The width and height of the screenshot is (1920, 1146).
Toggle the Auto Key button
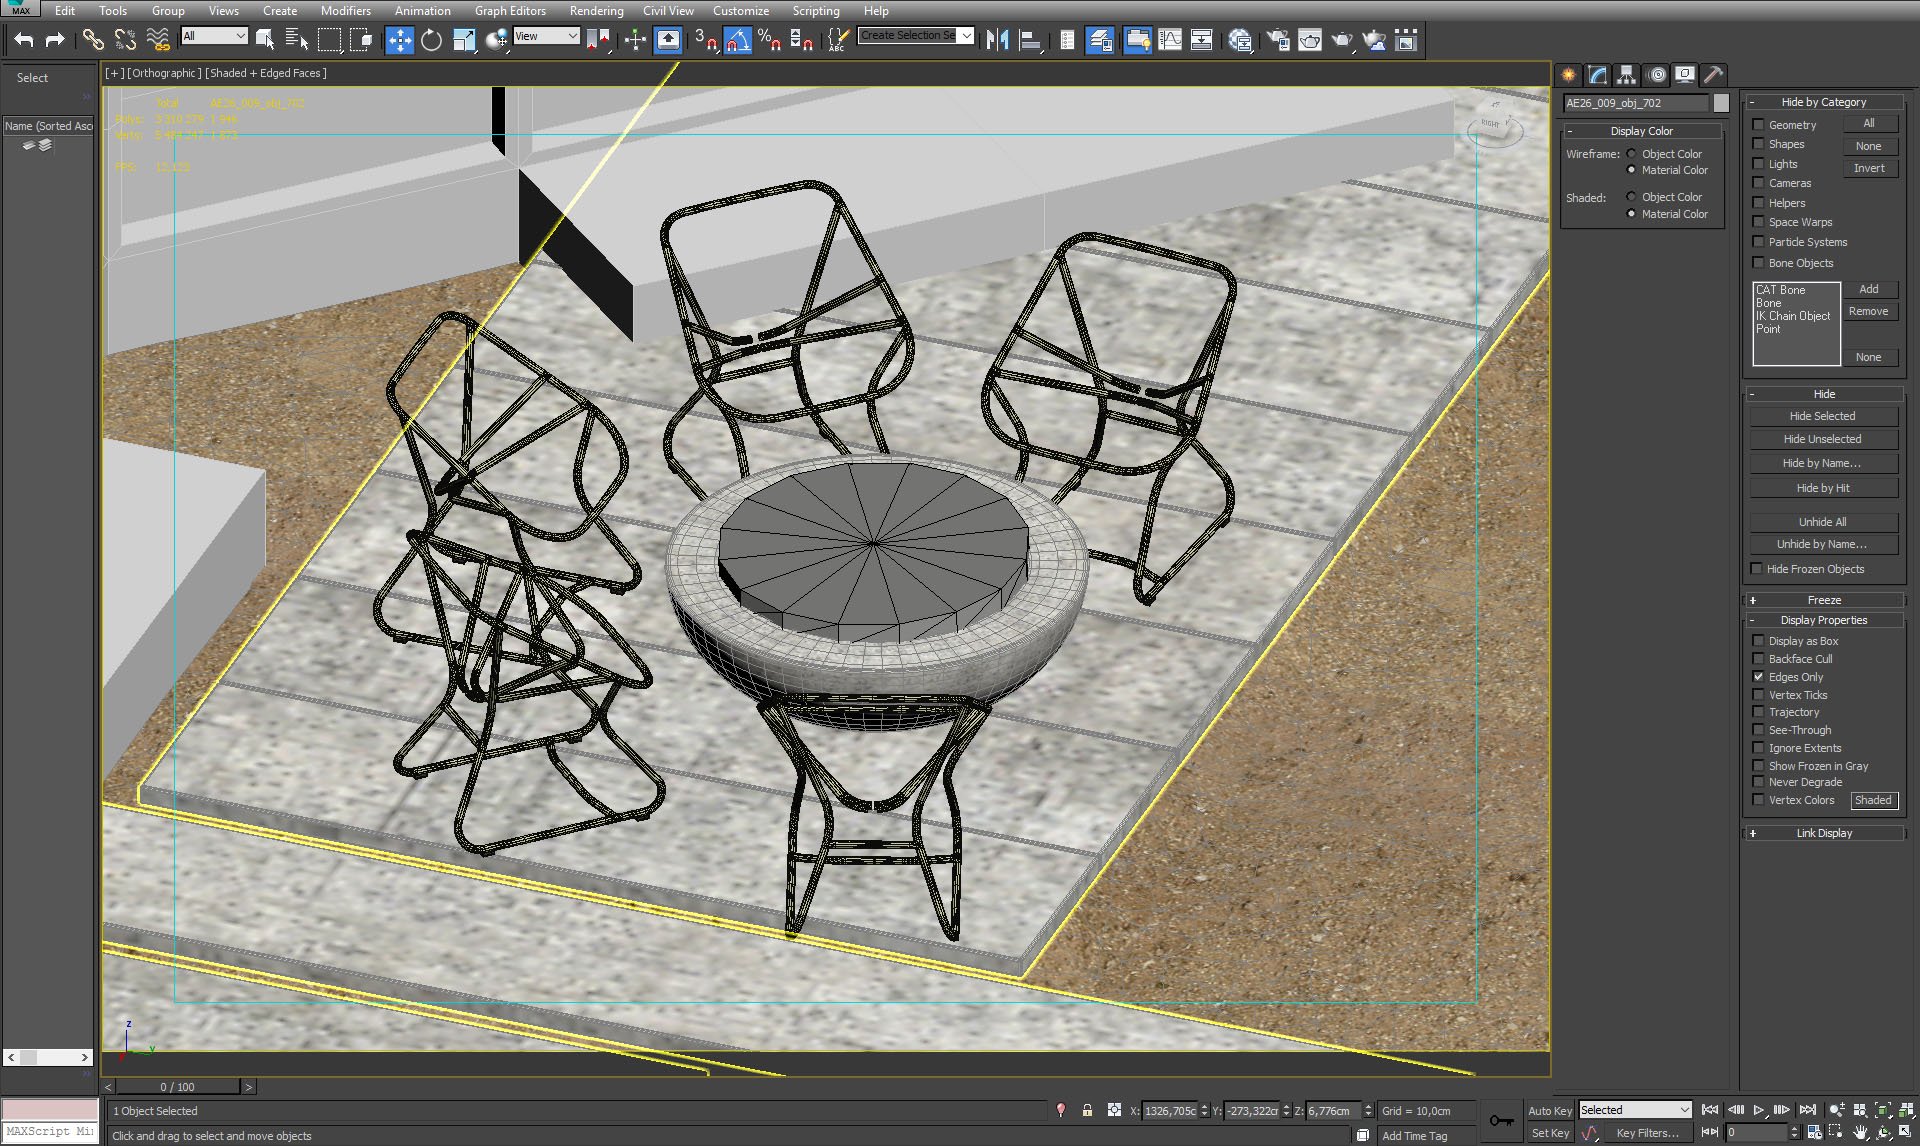(x=1549, y=1111)
